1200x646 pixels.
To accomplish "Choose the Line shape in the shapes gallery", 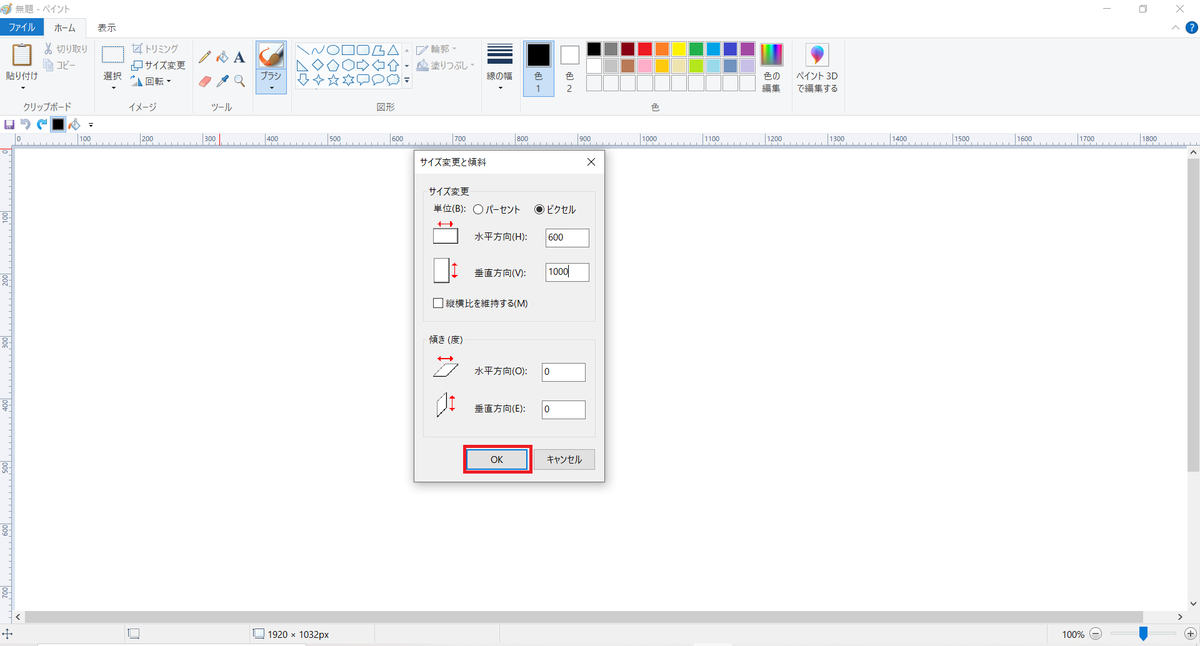I will pos(303,49).
